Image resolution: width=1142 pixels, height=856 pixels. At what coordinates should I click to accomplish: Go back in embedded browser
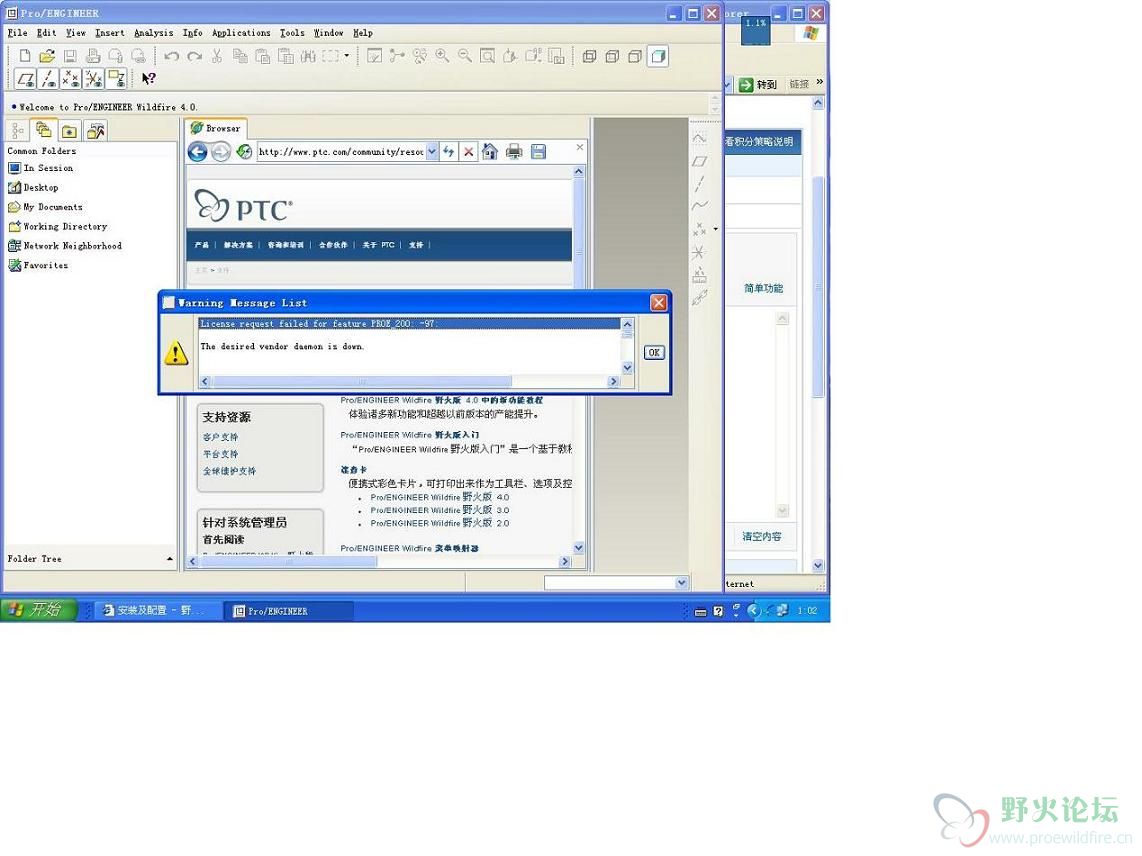click(x=197, y=152)
